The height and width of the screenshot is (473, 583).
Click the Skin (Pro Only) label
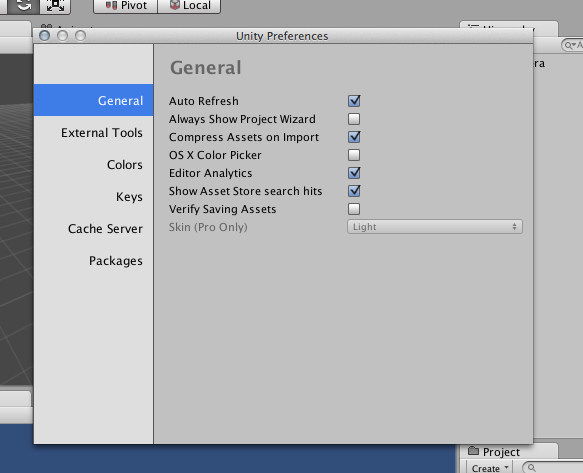click(x=208, y=227)
